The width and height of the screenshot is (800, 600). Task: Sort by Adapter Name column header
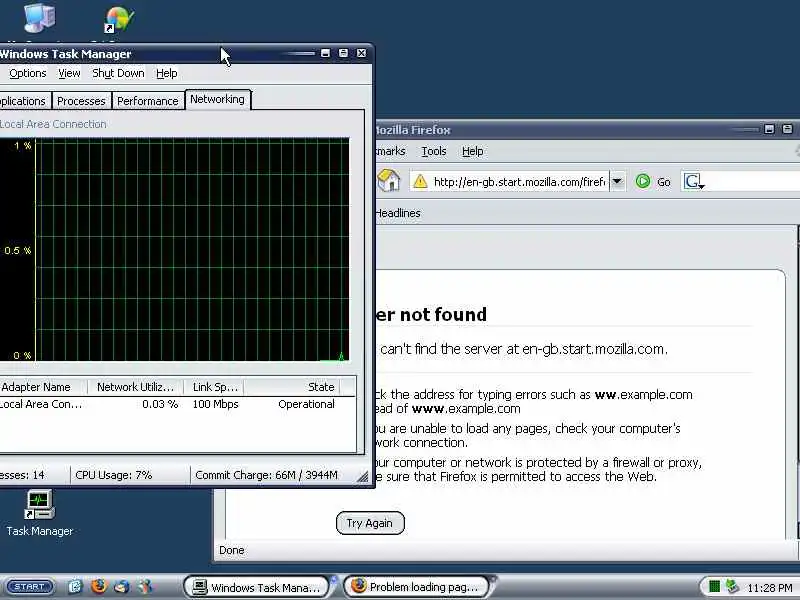(x=43, y=387)
